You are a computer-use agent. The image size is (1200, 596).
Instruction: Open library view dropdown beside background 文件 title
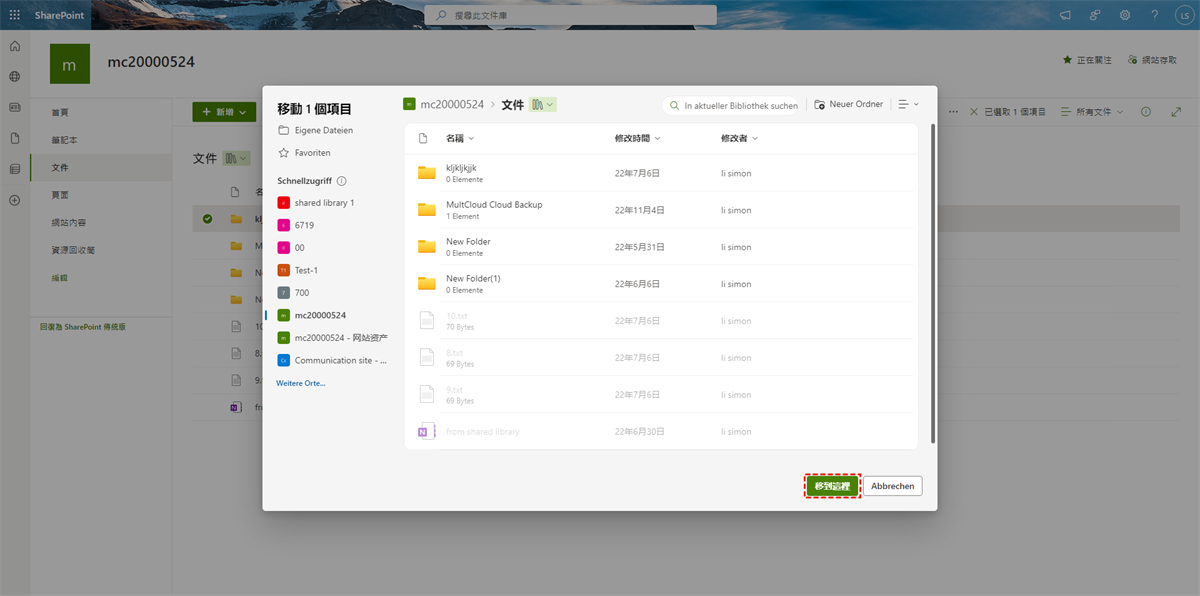coord(237,158)
